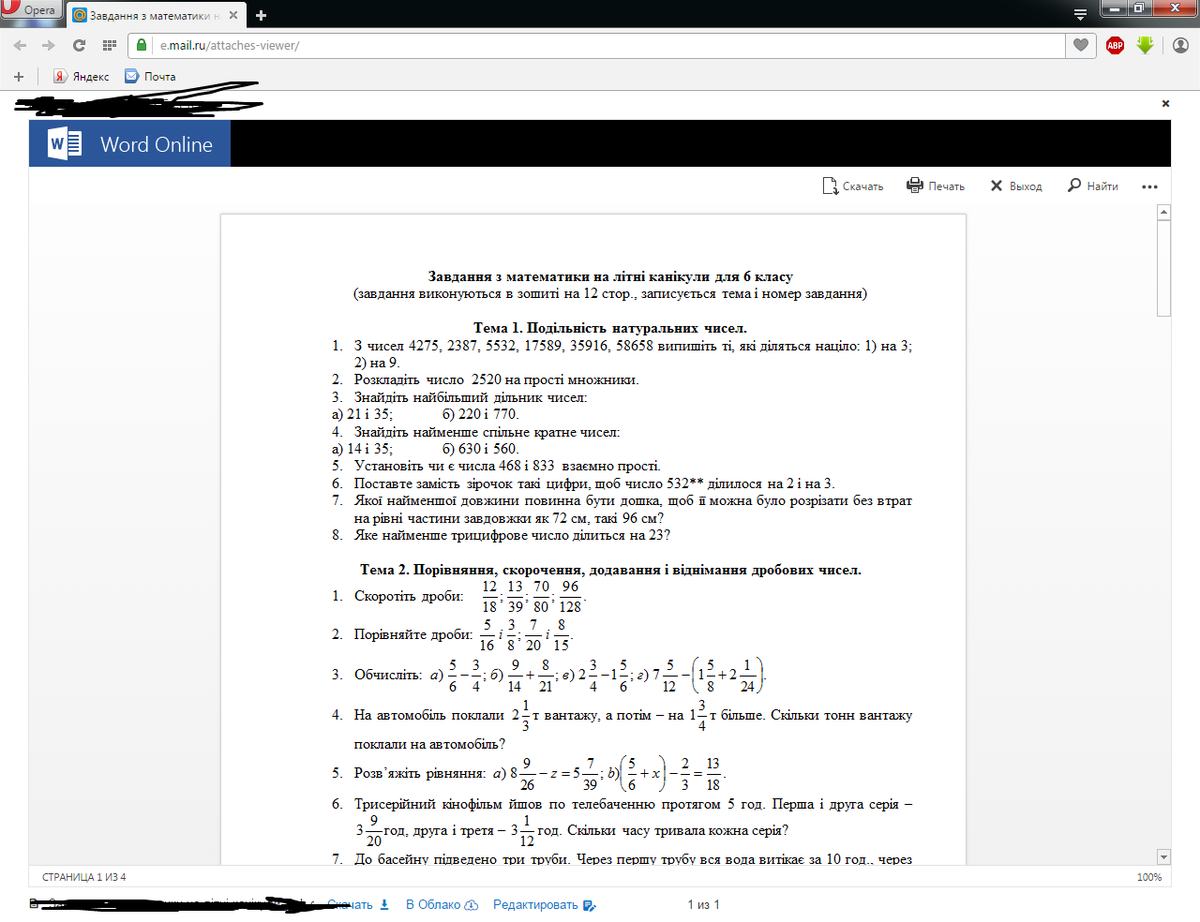This screenshot has height=922, width=1200.
Task: Click the document vertical scrollbar thumb
Action: point(1163,268)
